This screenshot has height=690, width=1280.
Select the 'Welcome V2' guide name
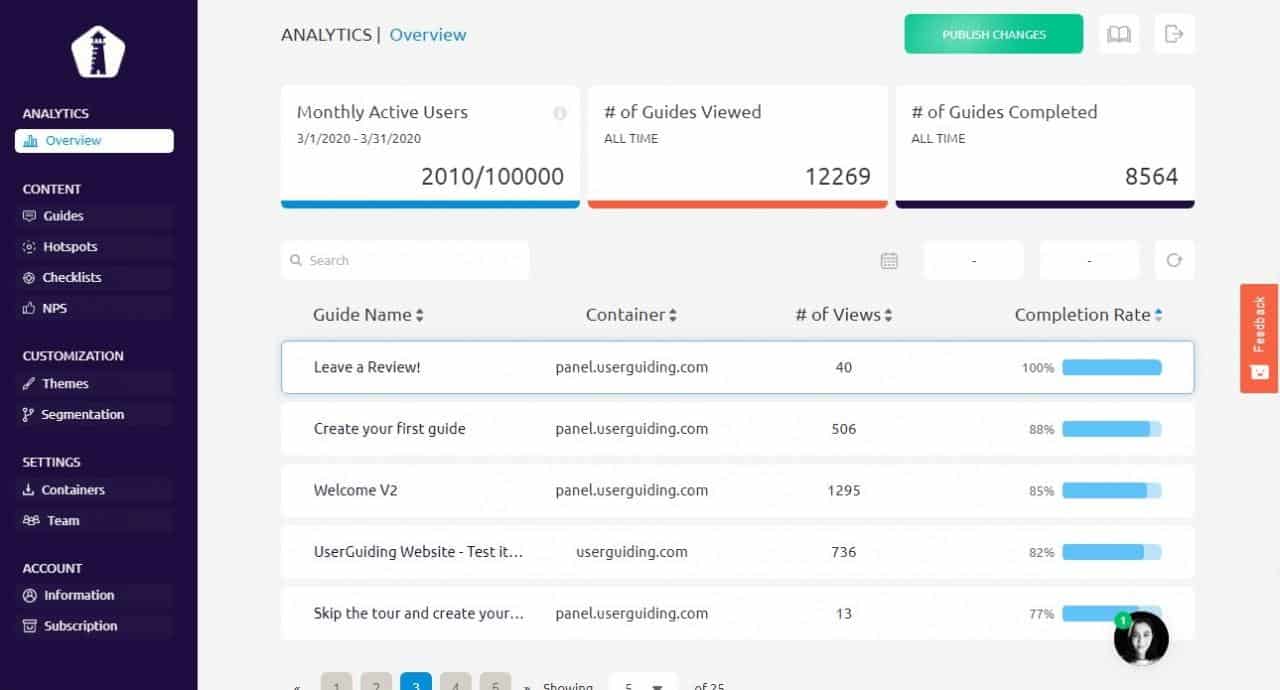point(355,490)
